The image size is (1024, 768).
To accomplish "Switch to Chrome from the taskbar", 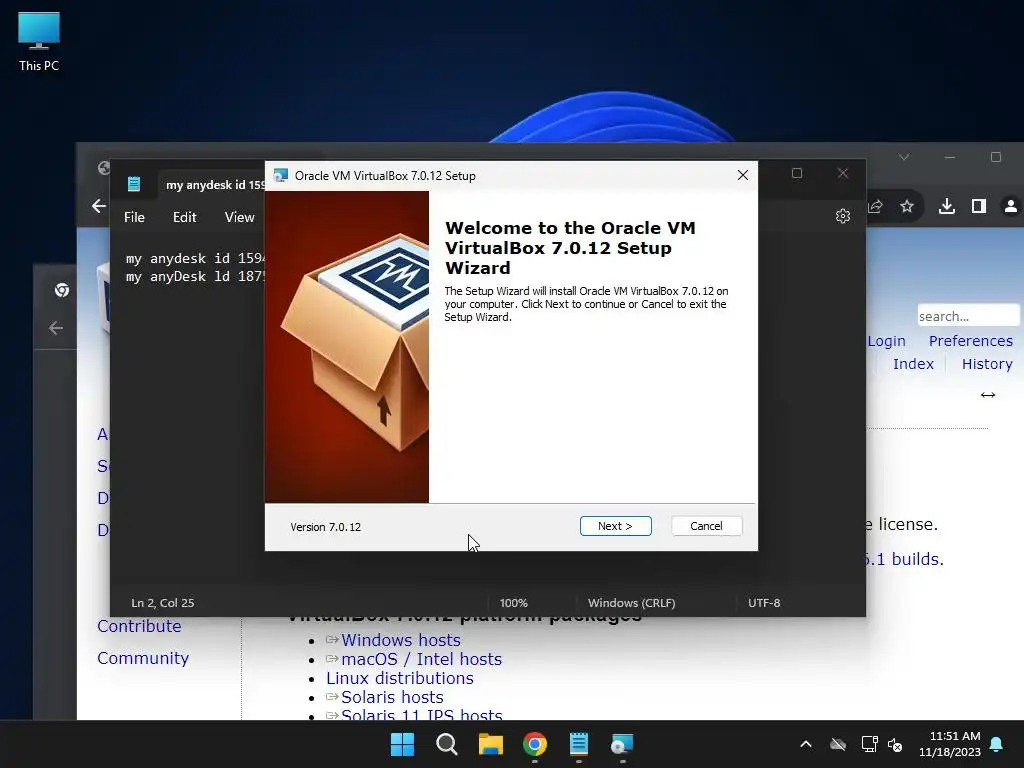I will tap(534, 744).
